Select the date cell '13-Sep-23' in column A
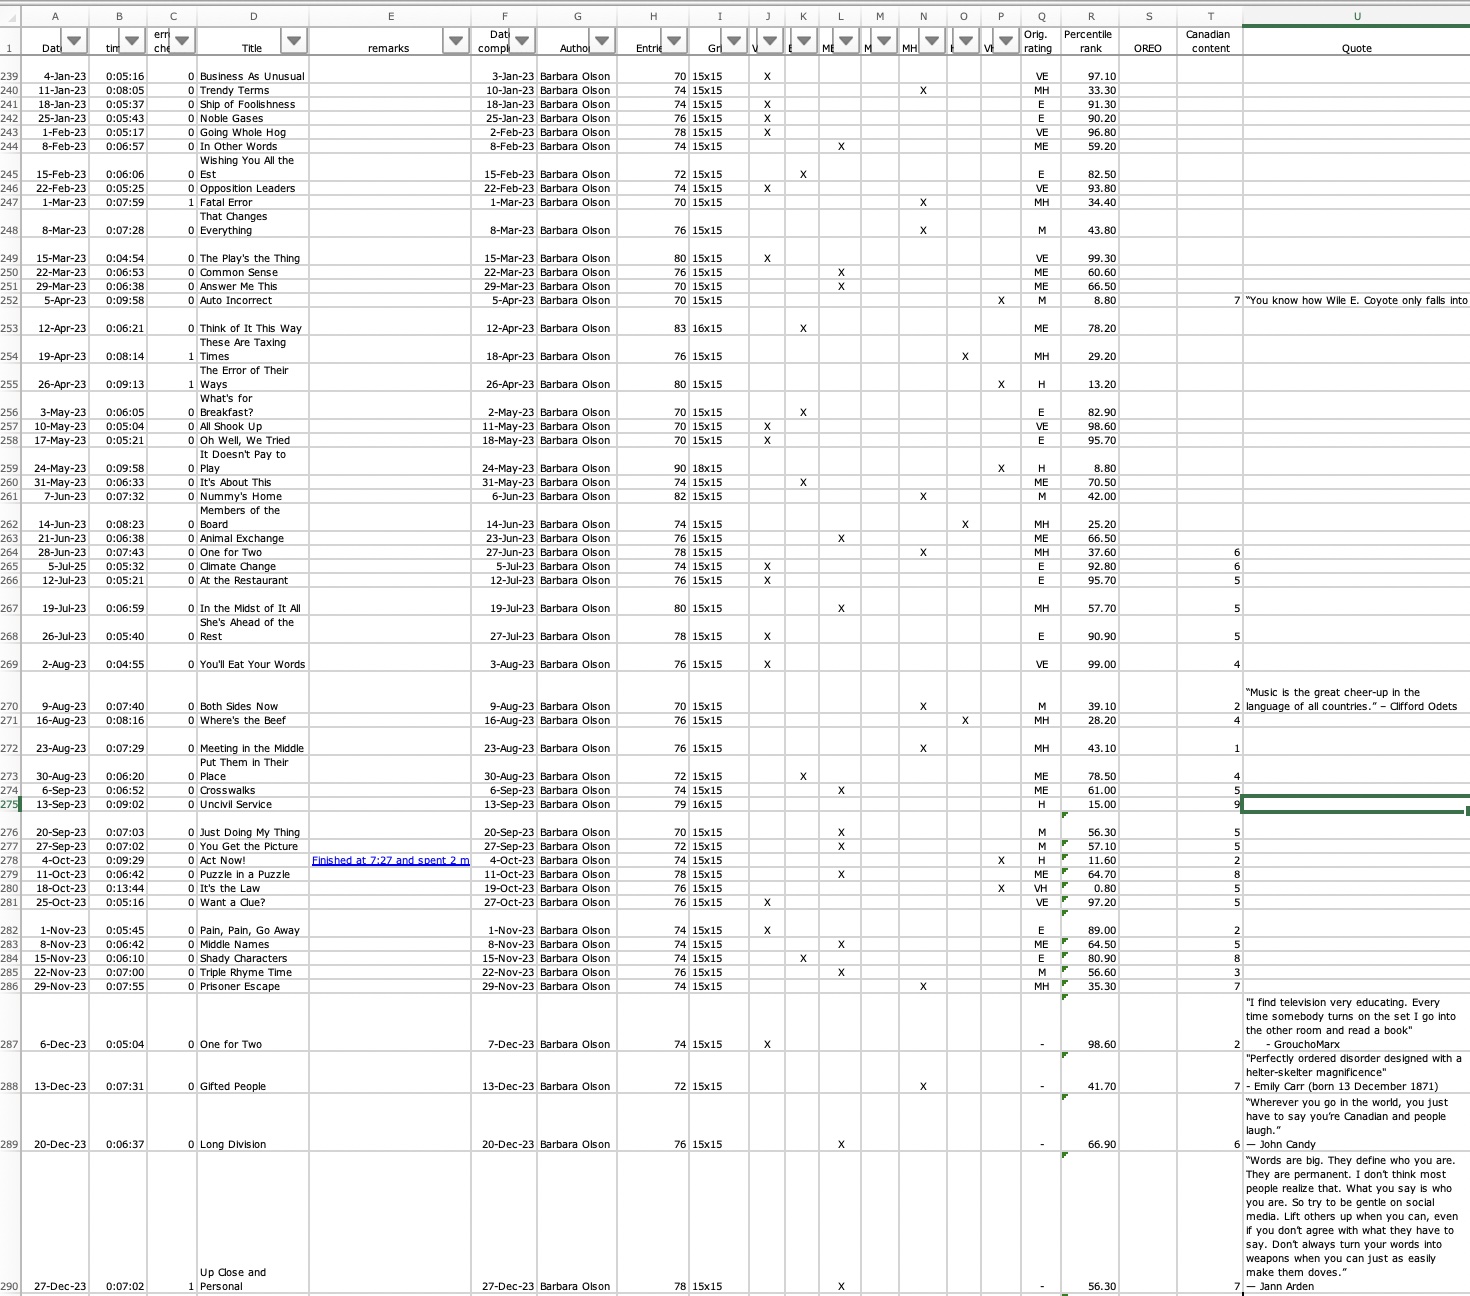 55,804
